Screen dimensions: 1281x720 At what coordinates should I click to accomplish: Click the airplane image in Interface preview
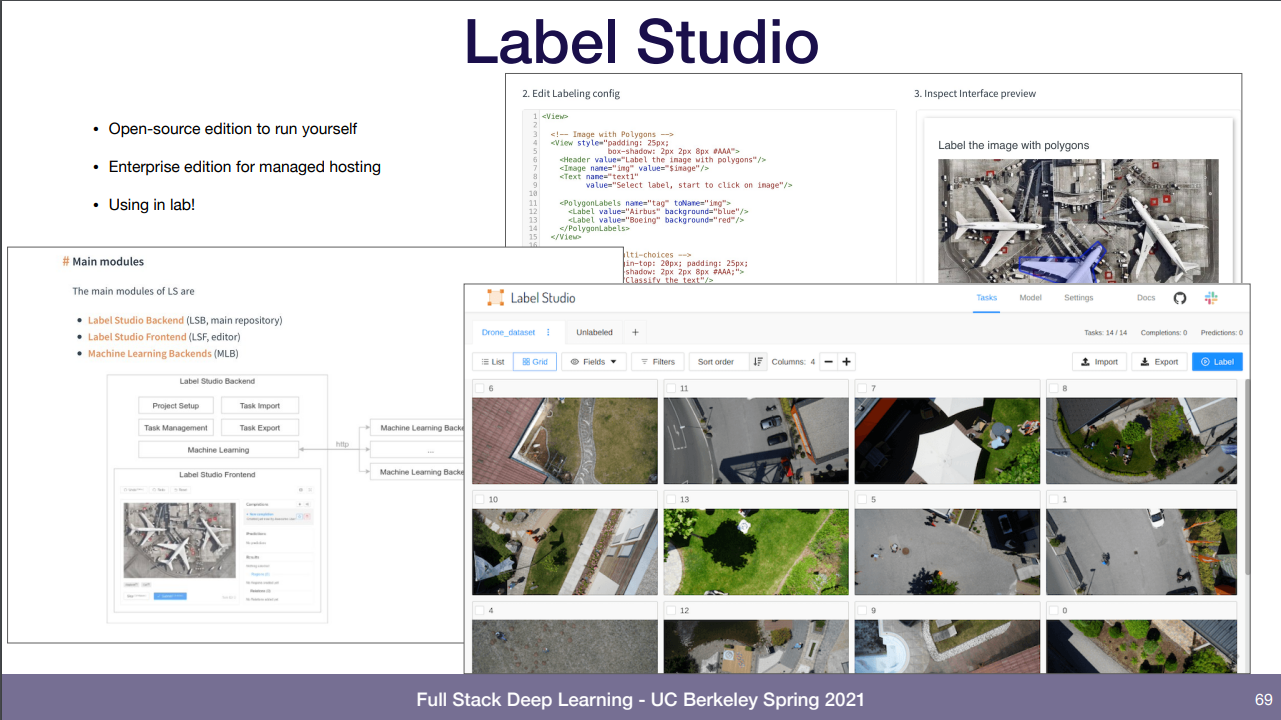pyautogui.click(x=1078, y=222)
